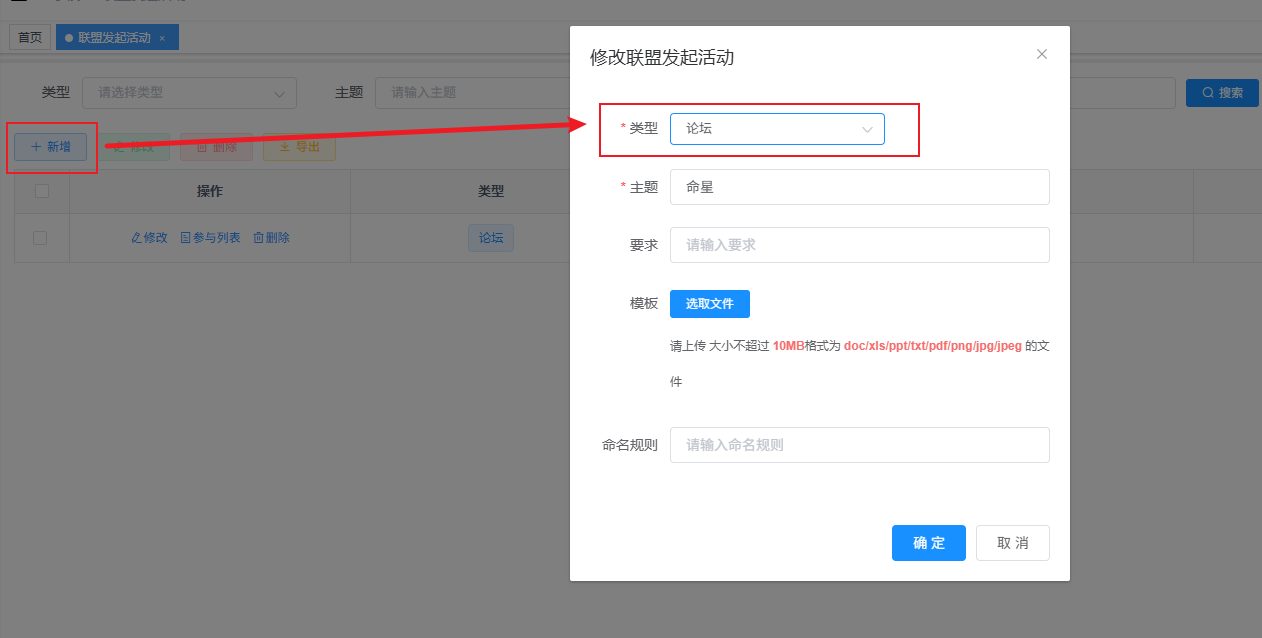Click the 新增 plus button
Image resolution: width=1262 pixels, height=638 pixels.
(51, 147)
